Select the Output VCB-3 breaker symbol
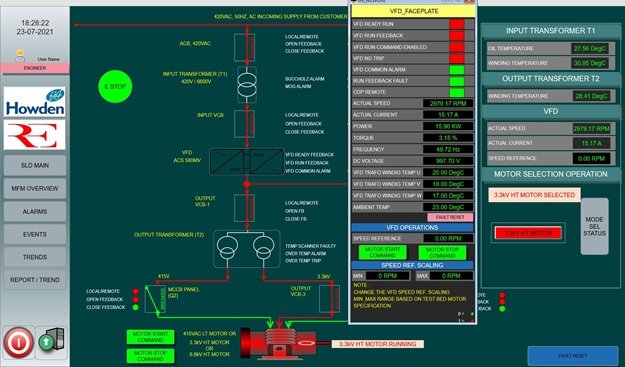The height and width of the screenshot is (367, 625). click(x=330, y=298)
